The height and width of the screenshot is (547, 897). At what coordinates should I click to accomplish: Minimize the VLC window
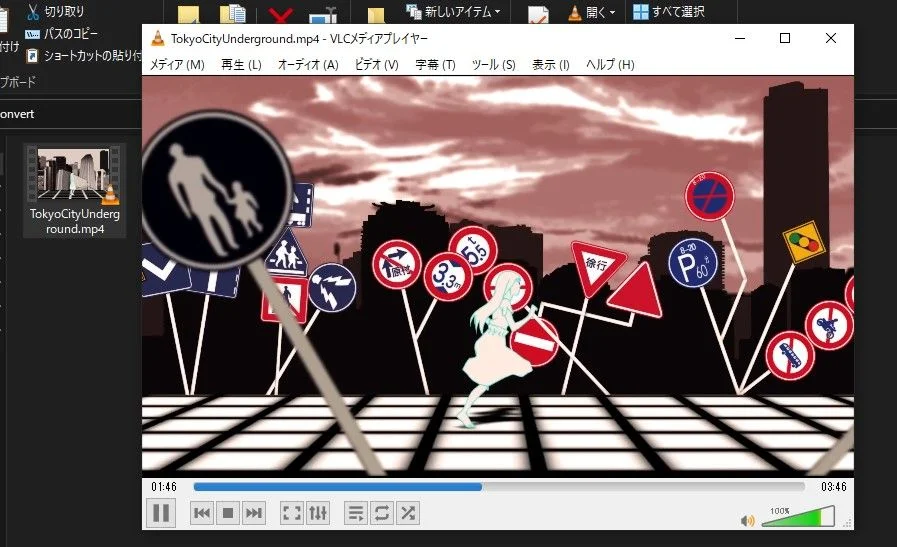click(740, 38)
